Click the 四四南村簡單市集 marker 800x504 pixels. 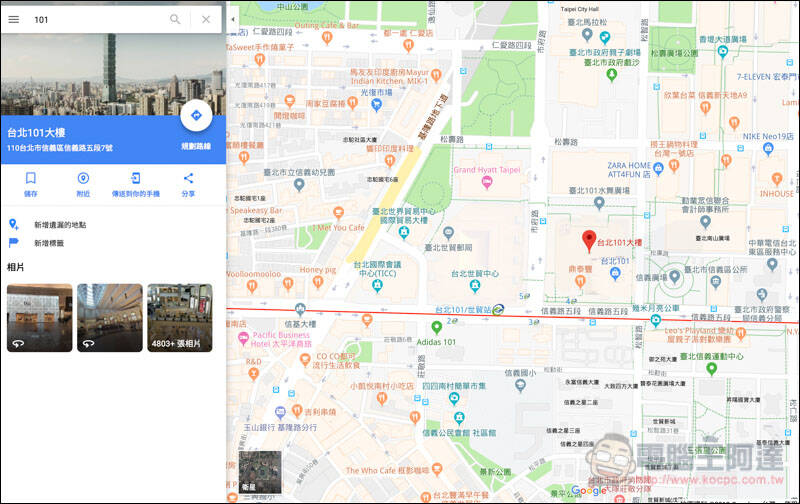pos(454,399)
